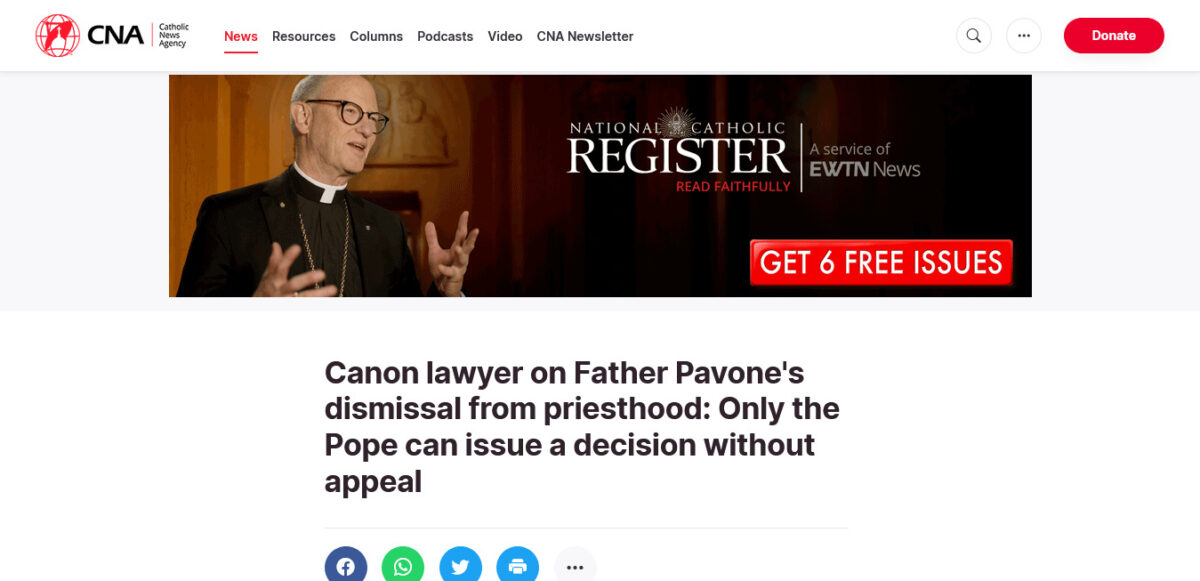Screen dimensions: 1200x581
Task: Share the article via WhatsApp
Action: tap(403, 566)
